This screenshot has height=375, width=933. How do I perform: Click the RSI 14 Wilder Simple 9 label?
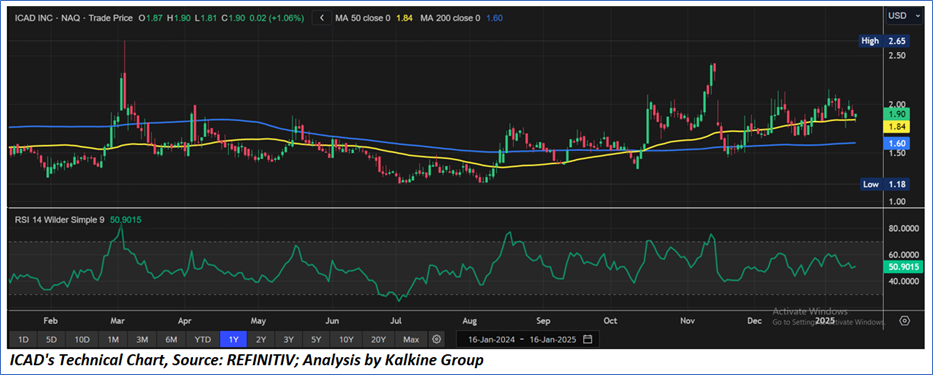60,220
